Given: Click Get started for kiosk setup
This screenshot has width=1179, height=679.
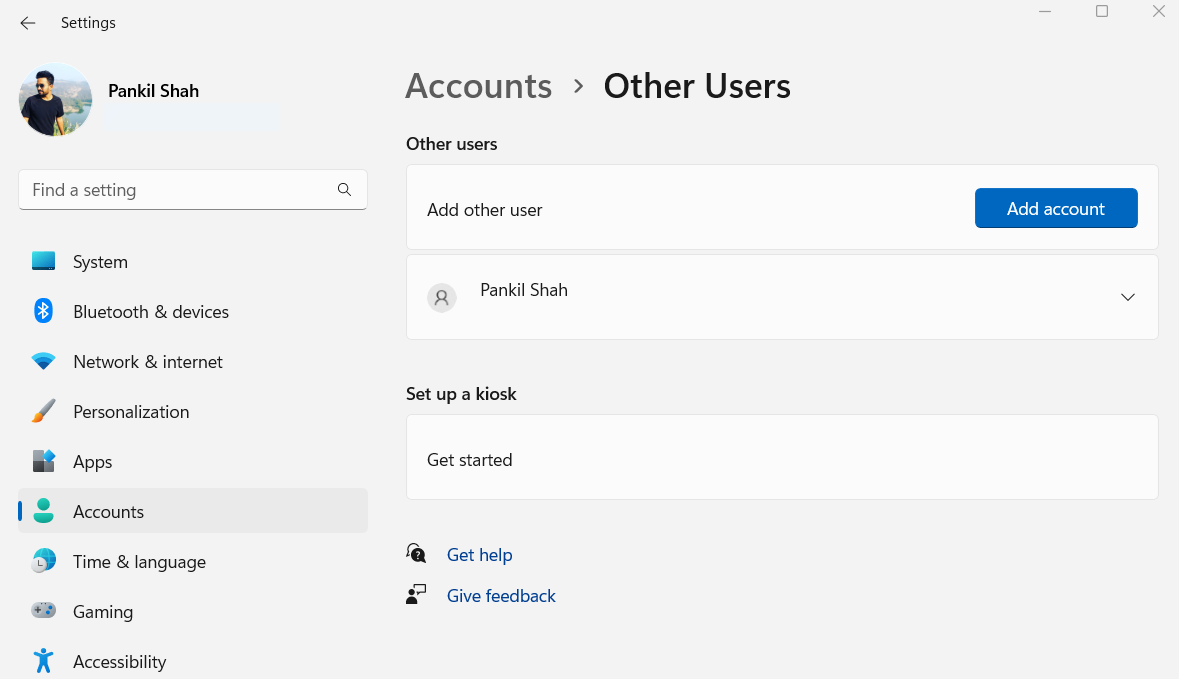Looking at the screenshot, I should pos(782,457).
